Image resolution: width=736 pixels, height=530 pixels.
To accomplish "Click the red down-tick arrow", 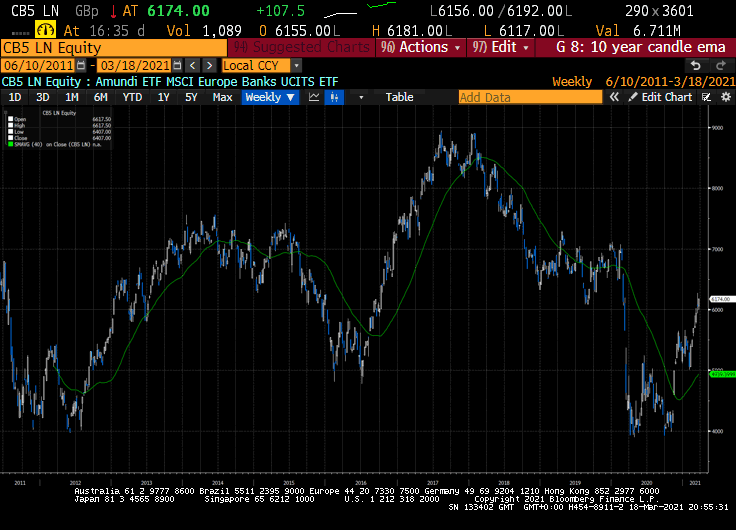I will pyautogui.click(x=113, y=11).
